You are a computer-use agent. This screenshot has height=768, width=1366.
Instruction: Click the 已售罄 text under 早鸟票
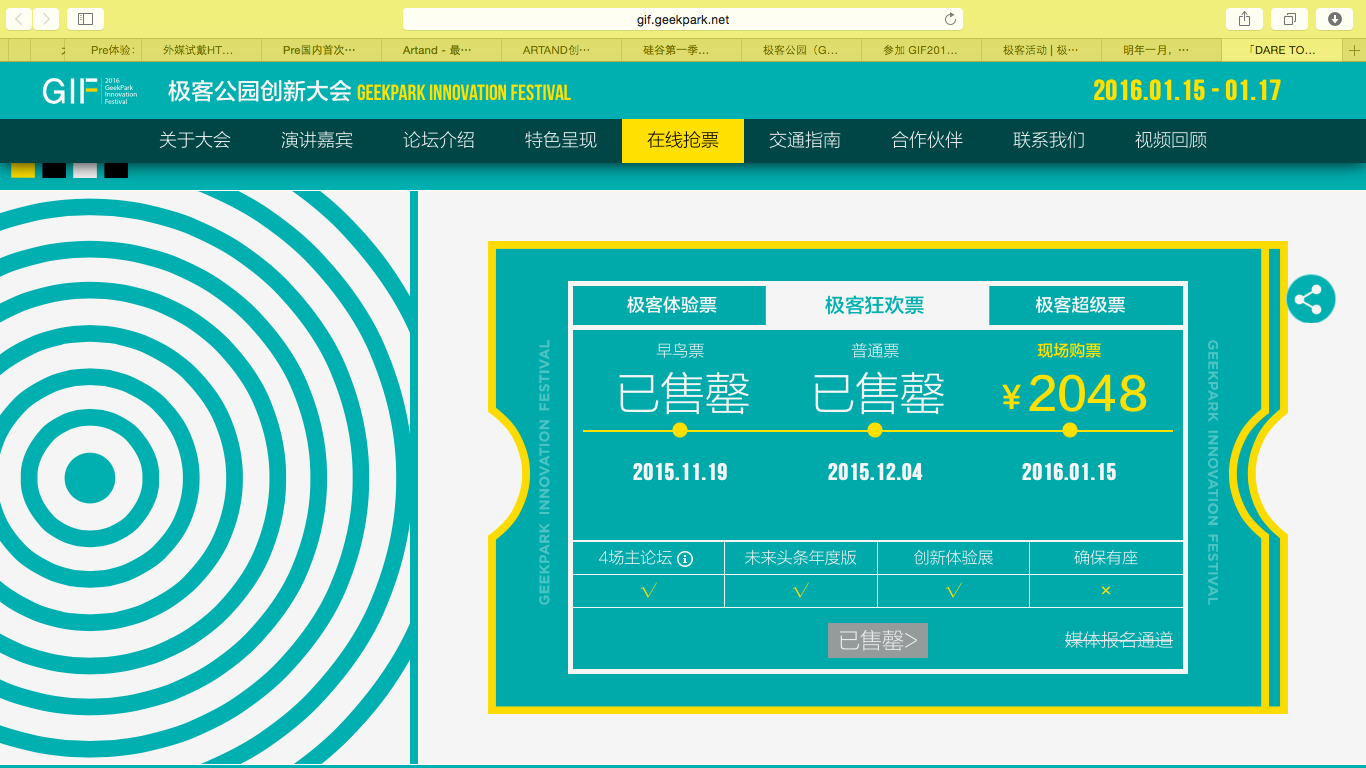[x=683, y=393]
